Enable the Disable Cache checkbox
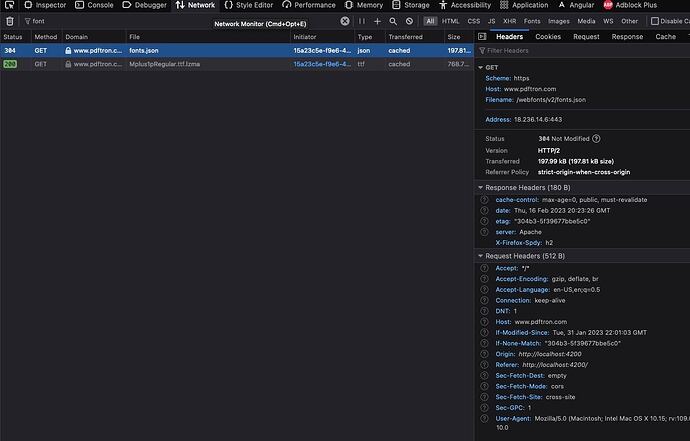The height and width of the screenshot is (441, 690). [x=655, y=21]
